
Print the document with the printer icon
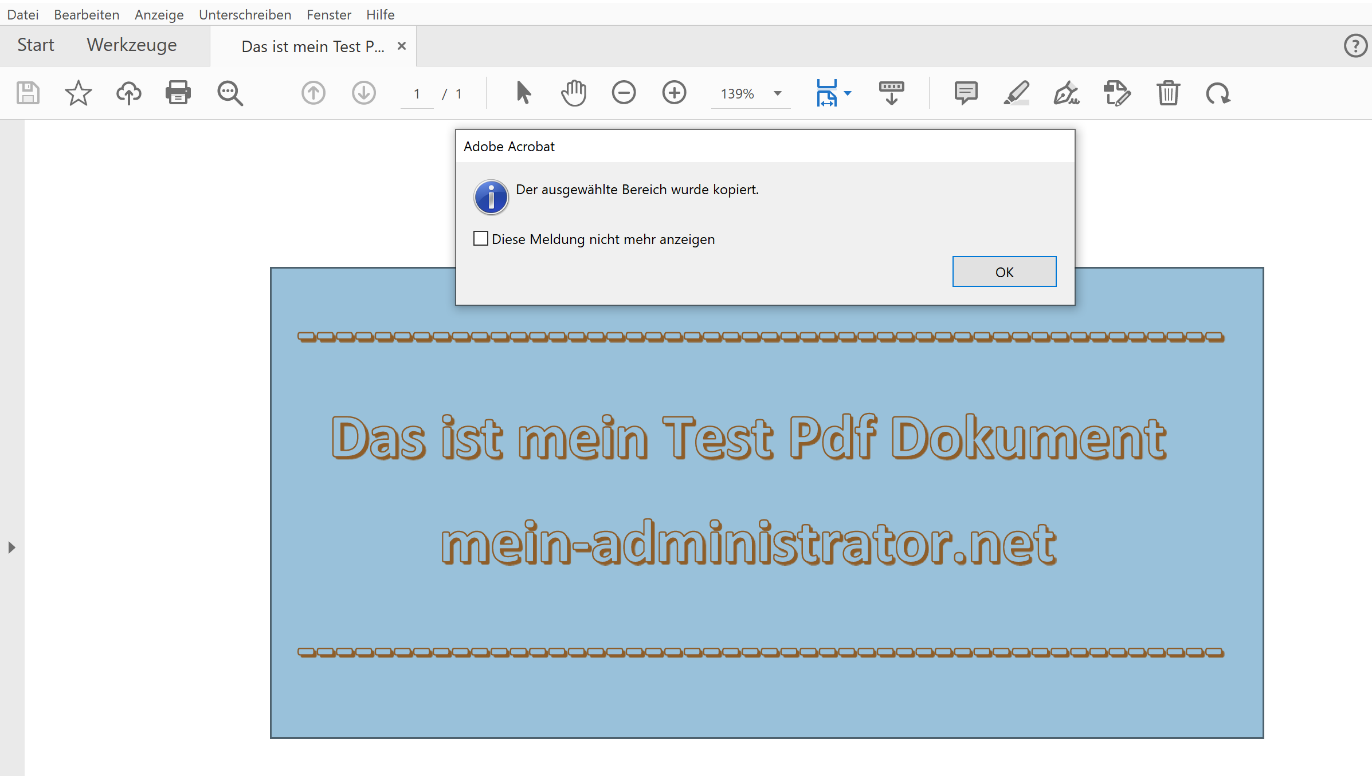click(178, 93)
